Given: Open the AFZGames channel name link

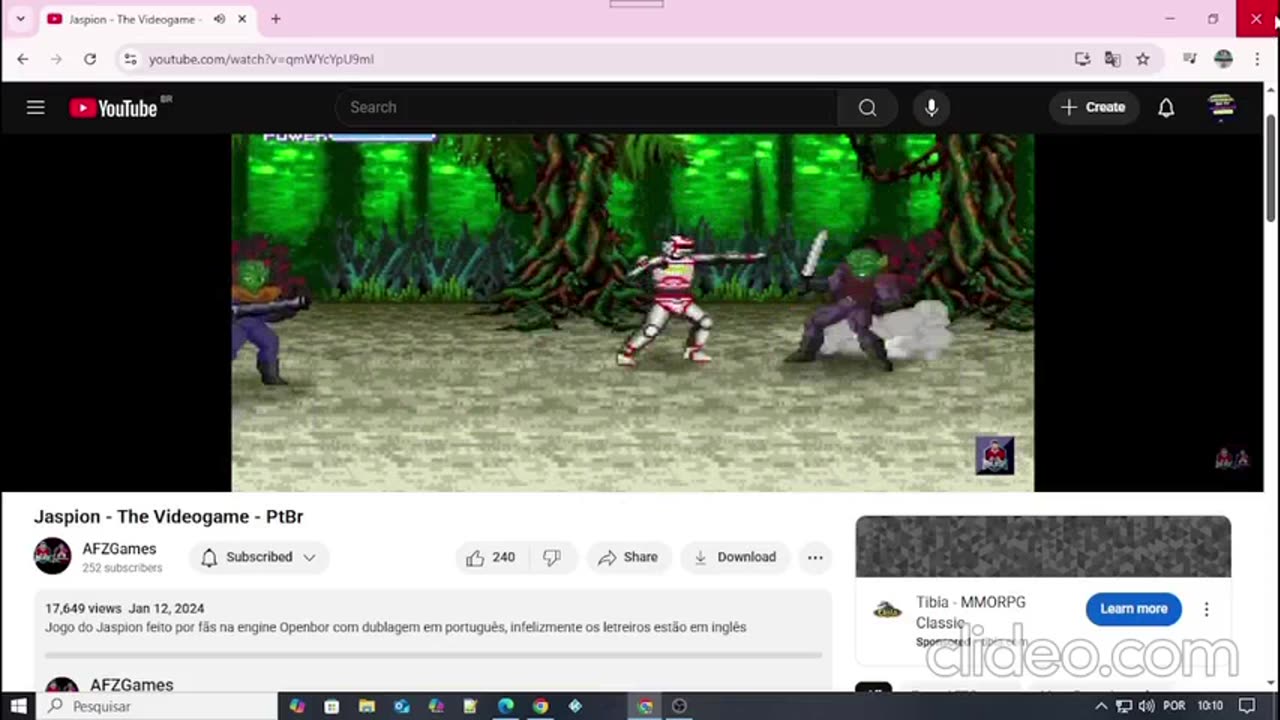Looking at the screenshot, I should [119, 549].
